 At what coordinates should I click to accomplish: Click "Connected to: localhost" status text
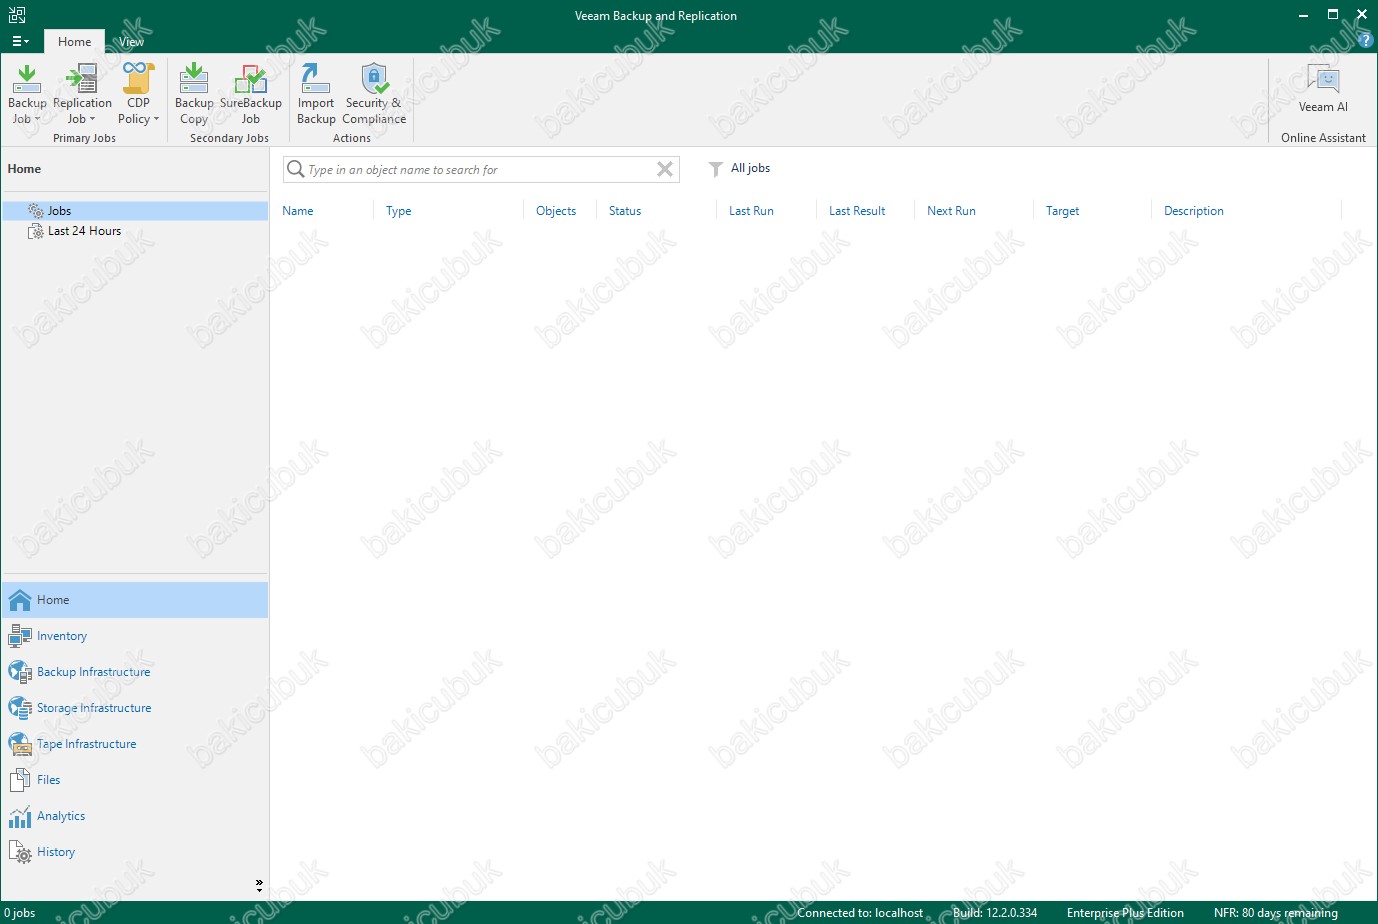pyautogui.click(x=860, y=913)
